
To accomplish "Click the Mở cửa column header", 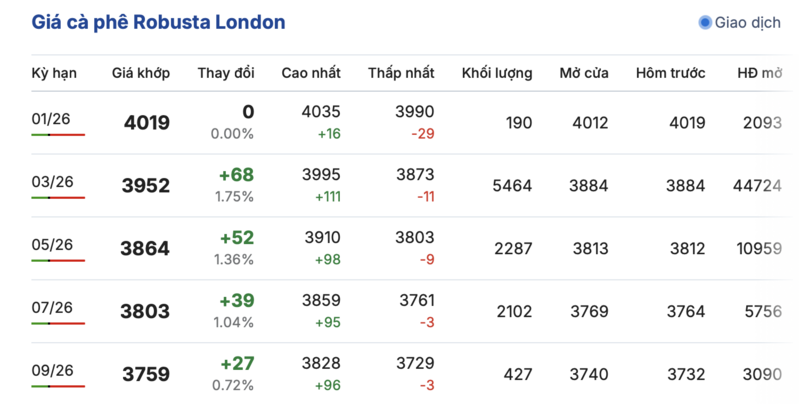I will [x=584, y=73].
